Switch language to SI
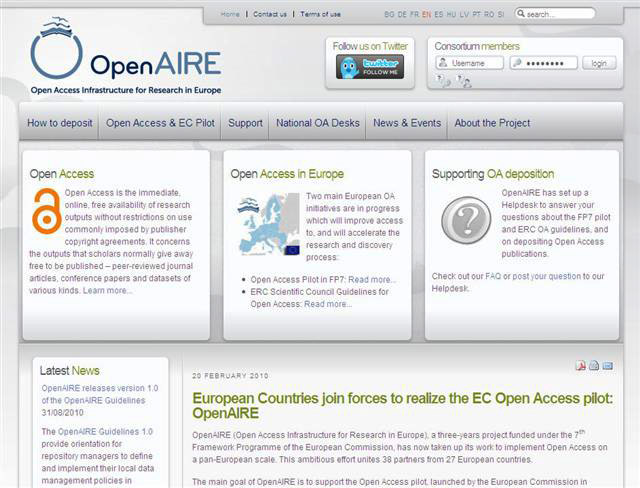 tap(500, 14)
